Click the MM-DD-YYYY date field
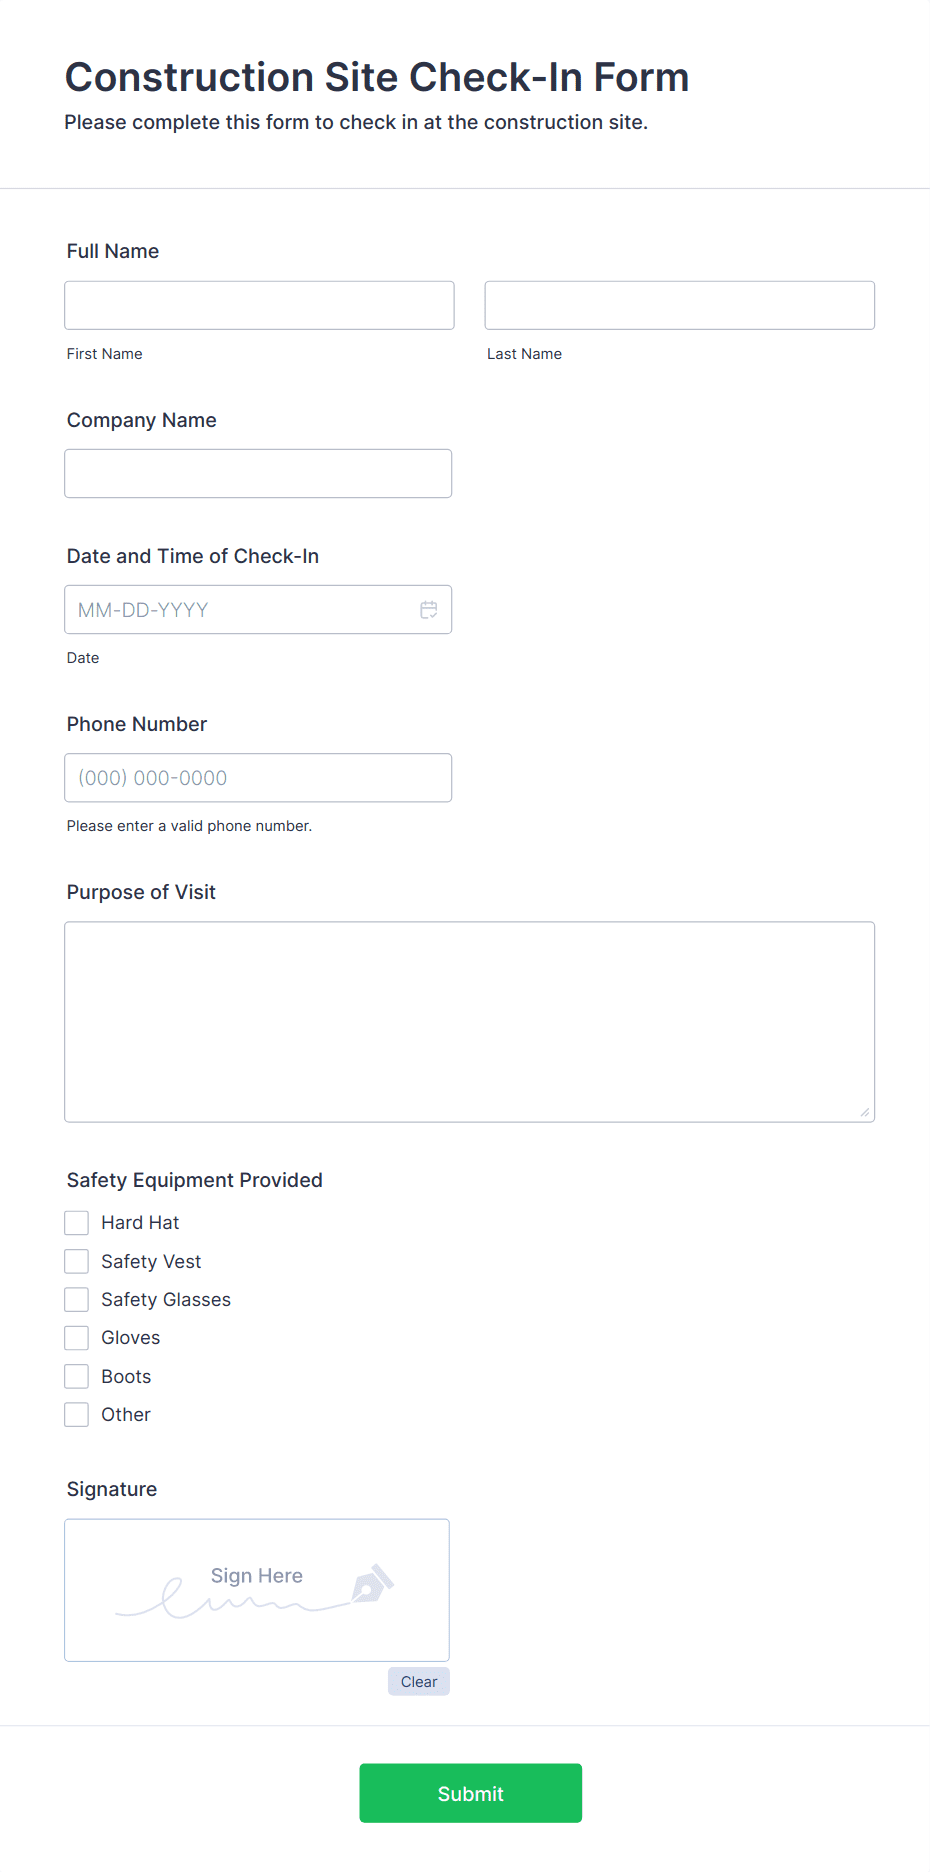The height and width of the screenshot is (1872, 930). 240,610
